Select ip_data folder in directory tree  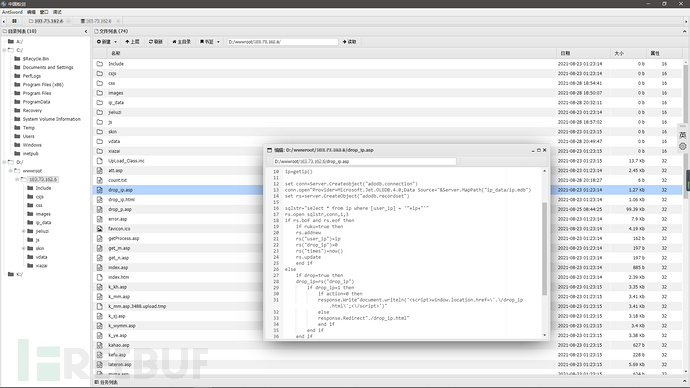point(43,223)
